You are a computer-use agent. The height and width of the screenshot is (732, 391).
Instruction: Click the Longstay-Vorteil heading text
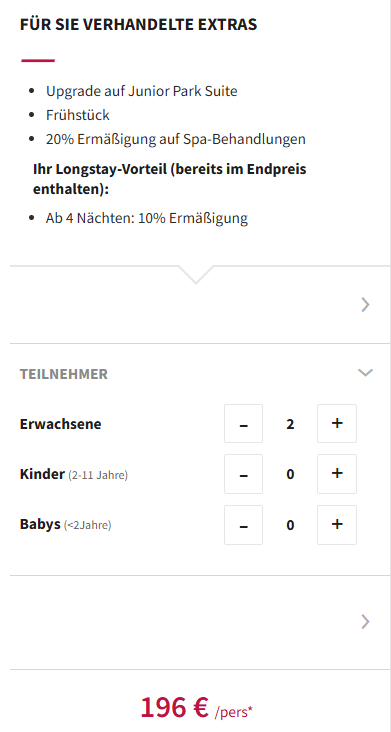pyautogui.click(x=169, y=180)
